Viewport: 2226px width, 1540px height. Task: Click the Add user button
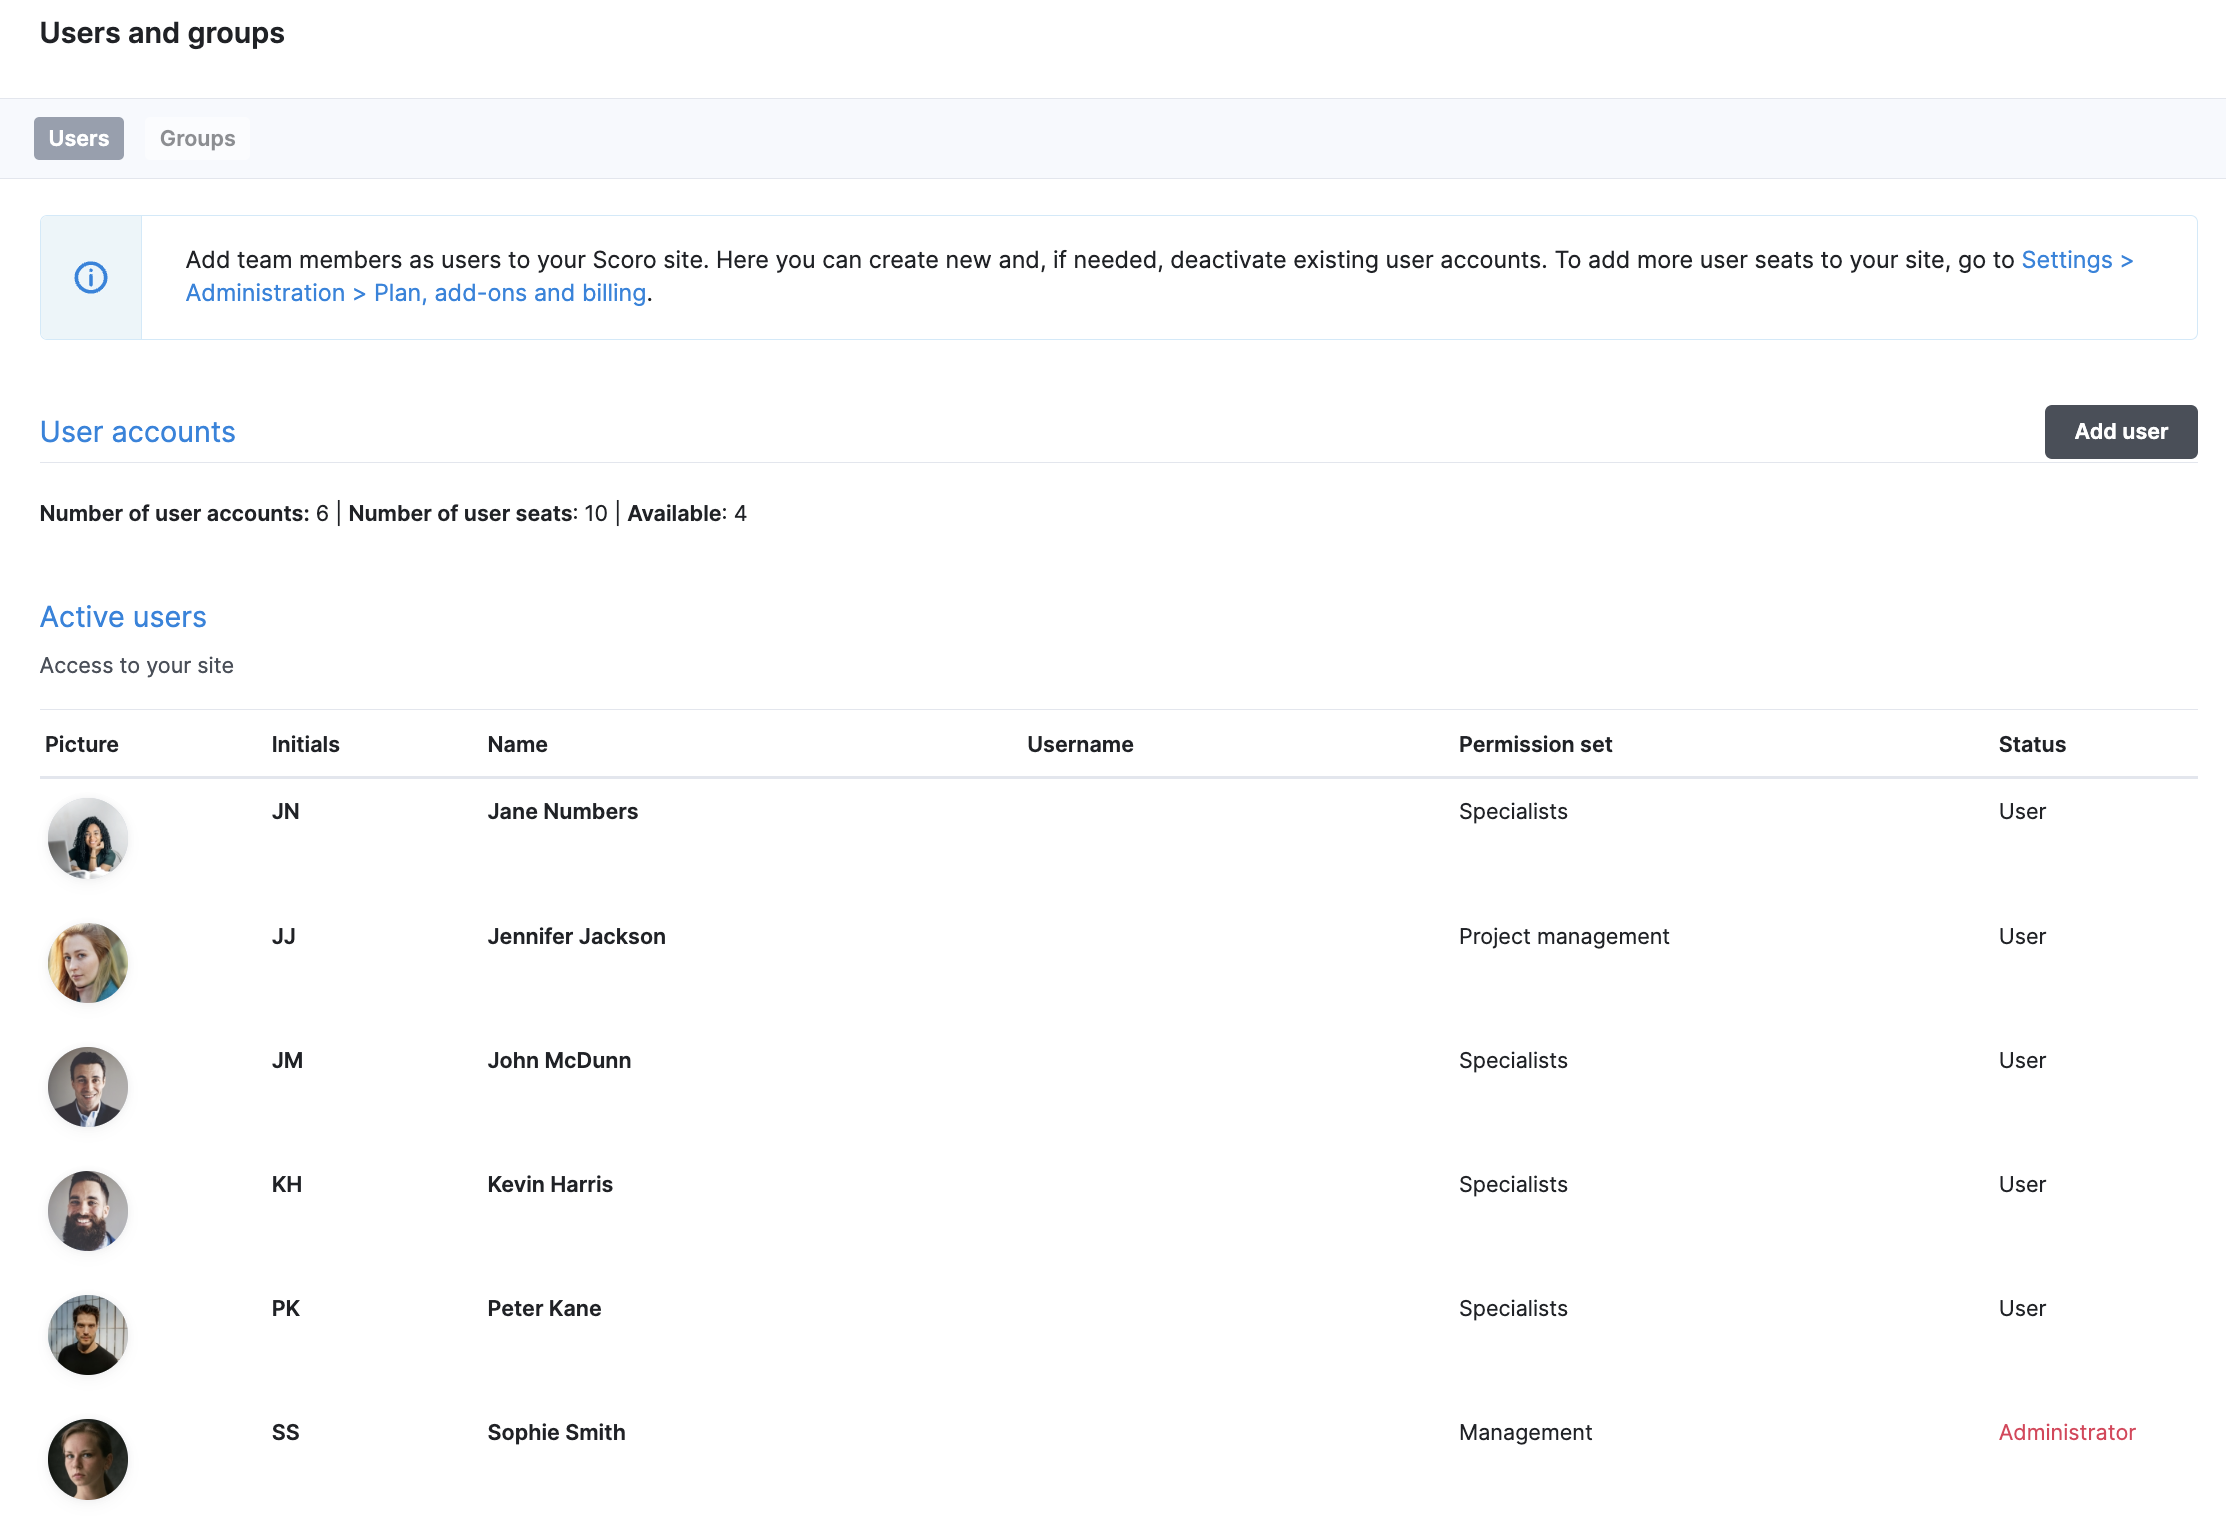(2121, 432)
